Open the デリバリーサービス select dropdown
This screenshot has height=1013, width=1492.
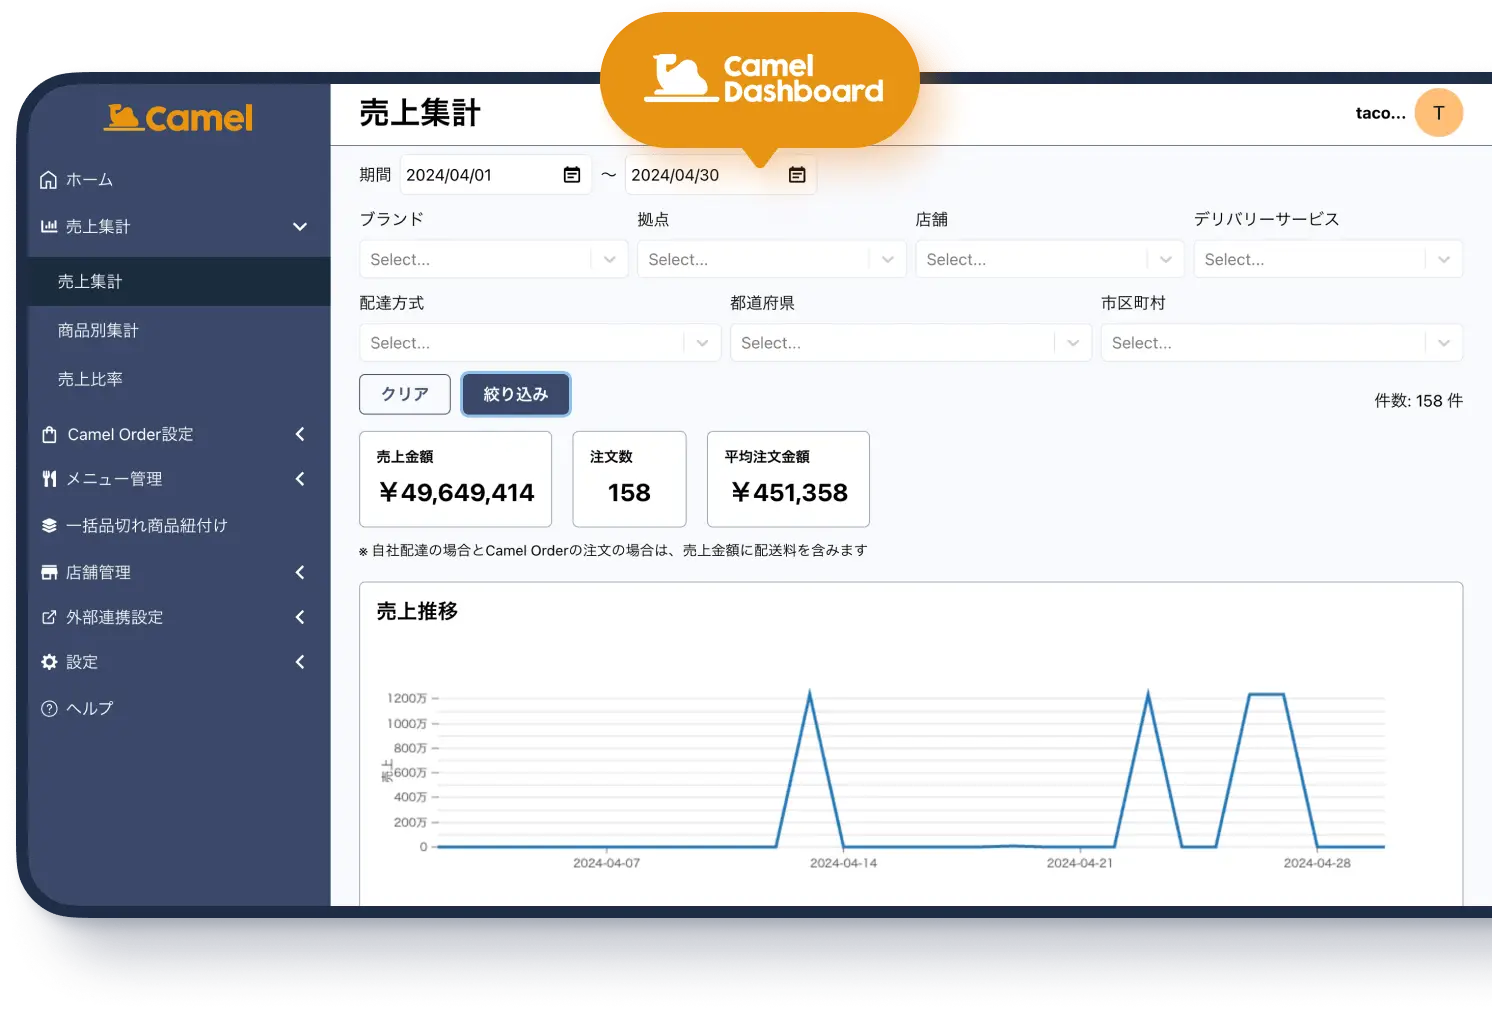click(x=1328, y=259)
